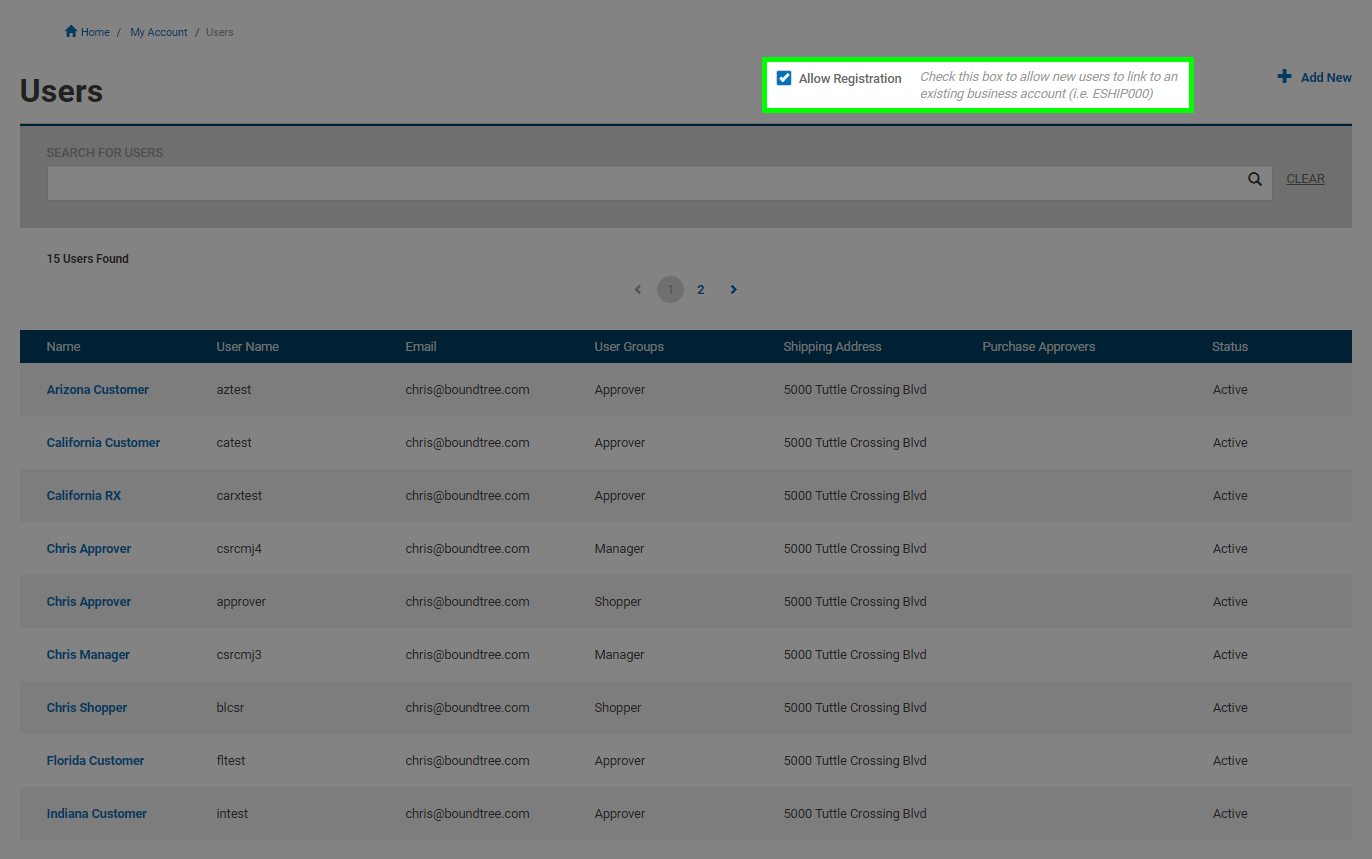Click the username fltest

(231, 761)
